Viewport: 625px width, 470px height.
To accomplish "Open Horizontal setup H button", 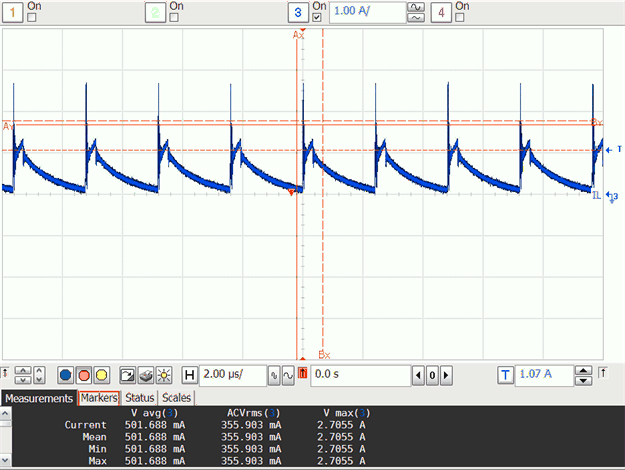I will pos(190,375).
